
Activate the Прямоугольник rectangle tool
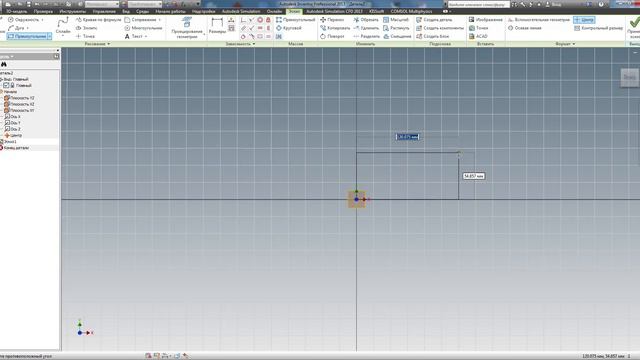pos(27,36)
